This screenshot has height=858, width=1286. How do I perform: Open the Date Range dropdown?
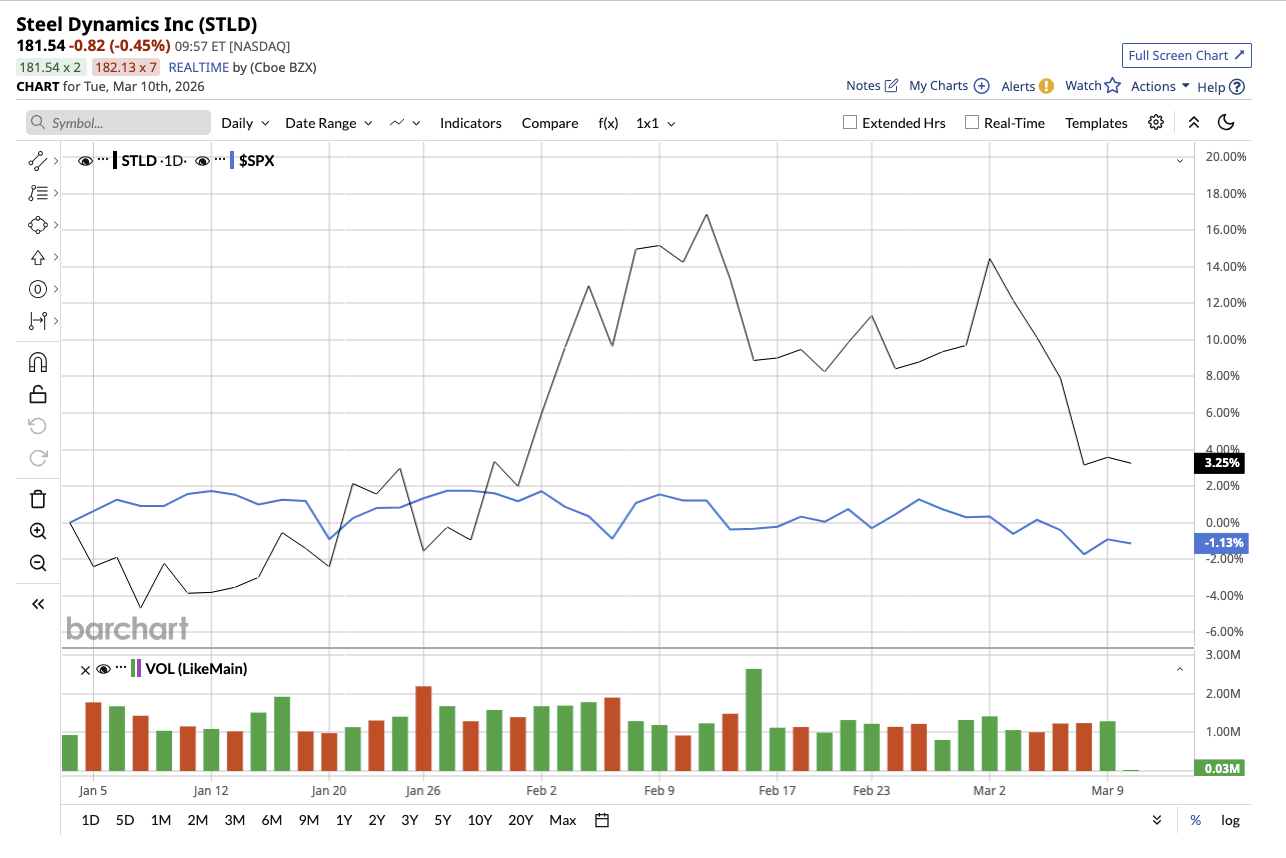(x=329, y=123)
